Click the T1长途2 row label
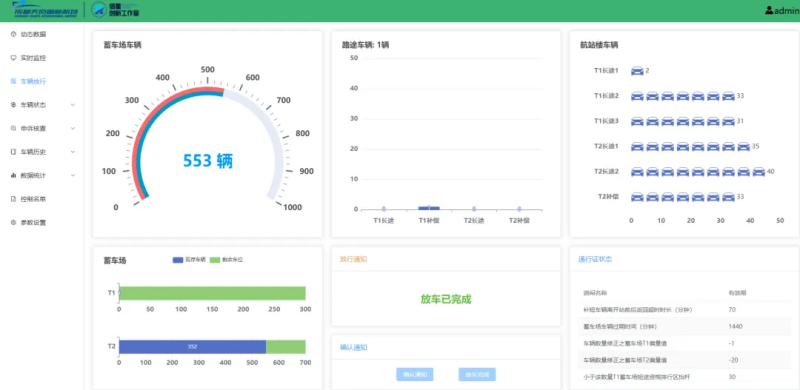This screenshot has height=390, width=800. coord(606,95)
